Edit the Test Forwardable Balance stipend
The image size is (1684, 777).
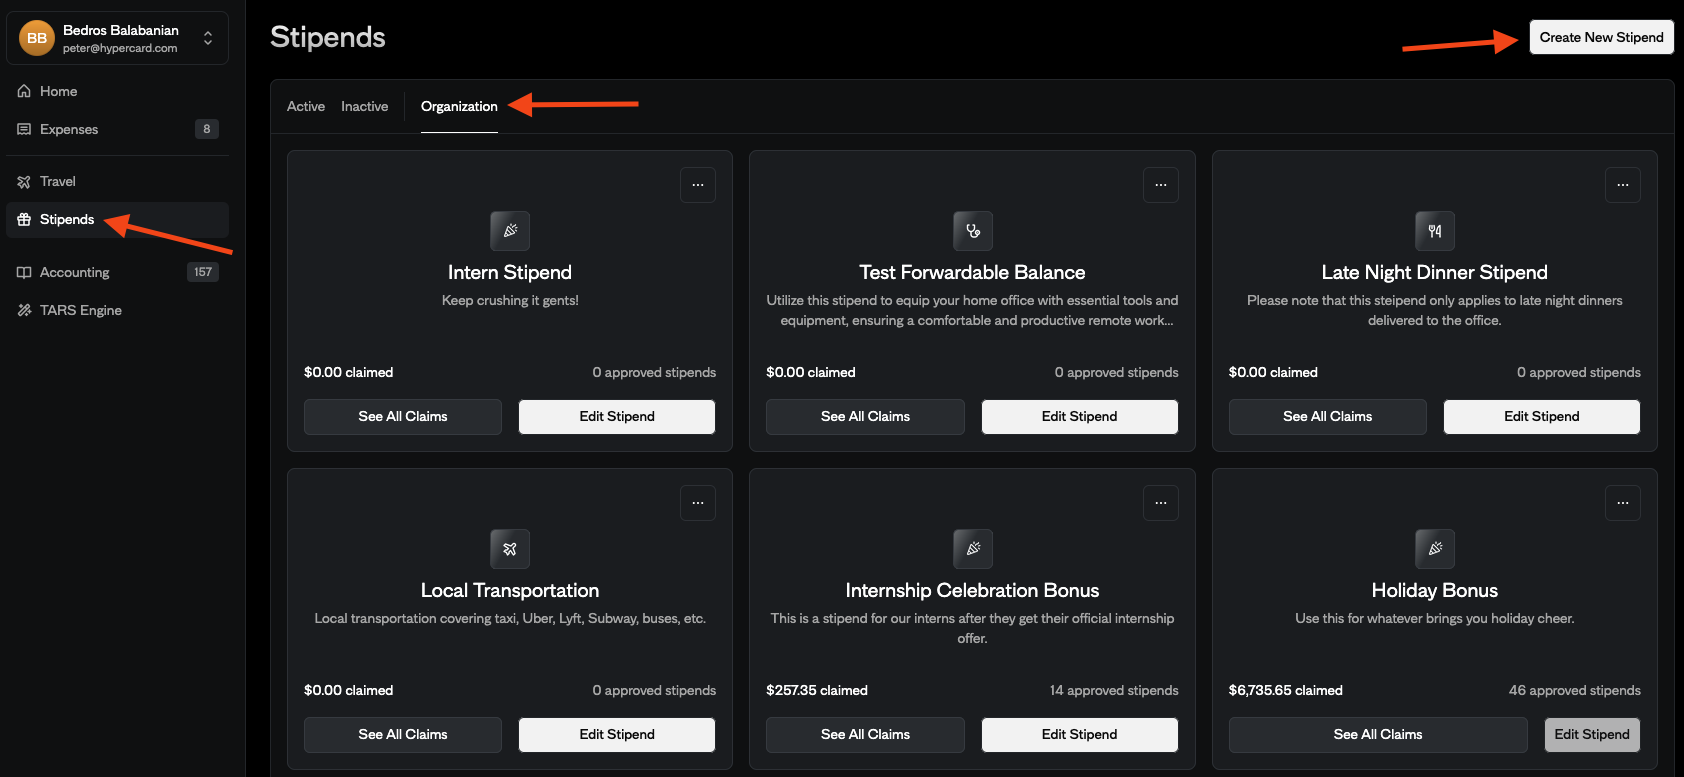tap(1079, 416)
